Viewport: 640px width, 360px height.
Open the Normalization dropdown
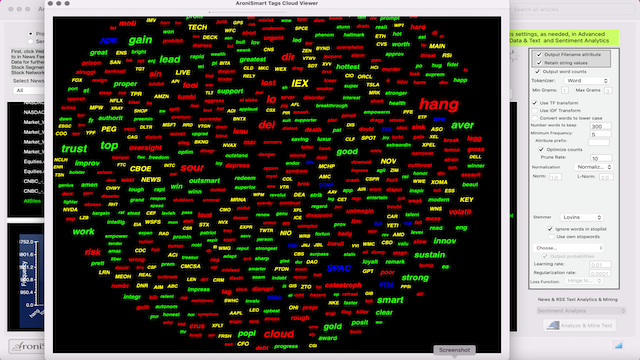[x=593, y=167]
